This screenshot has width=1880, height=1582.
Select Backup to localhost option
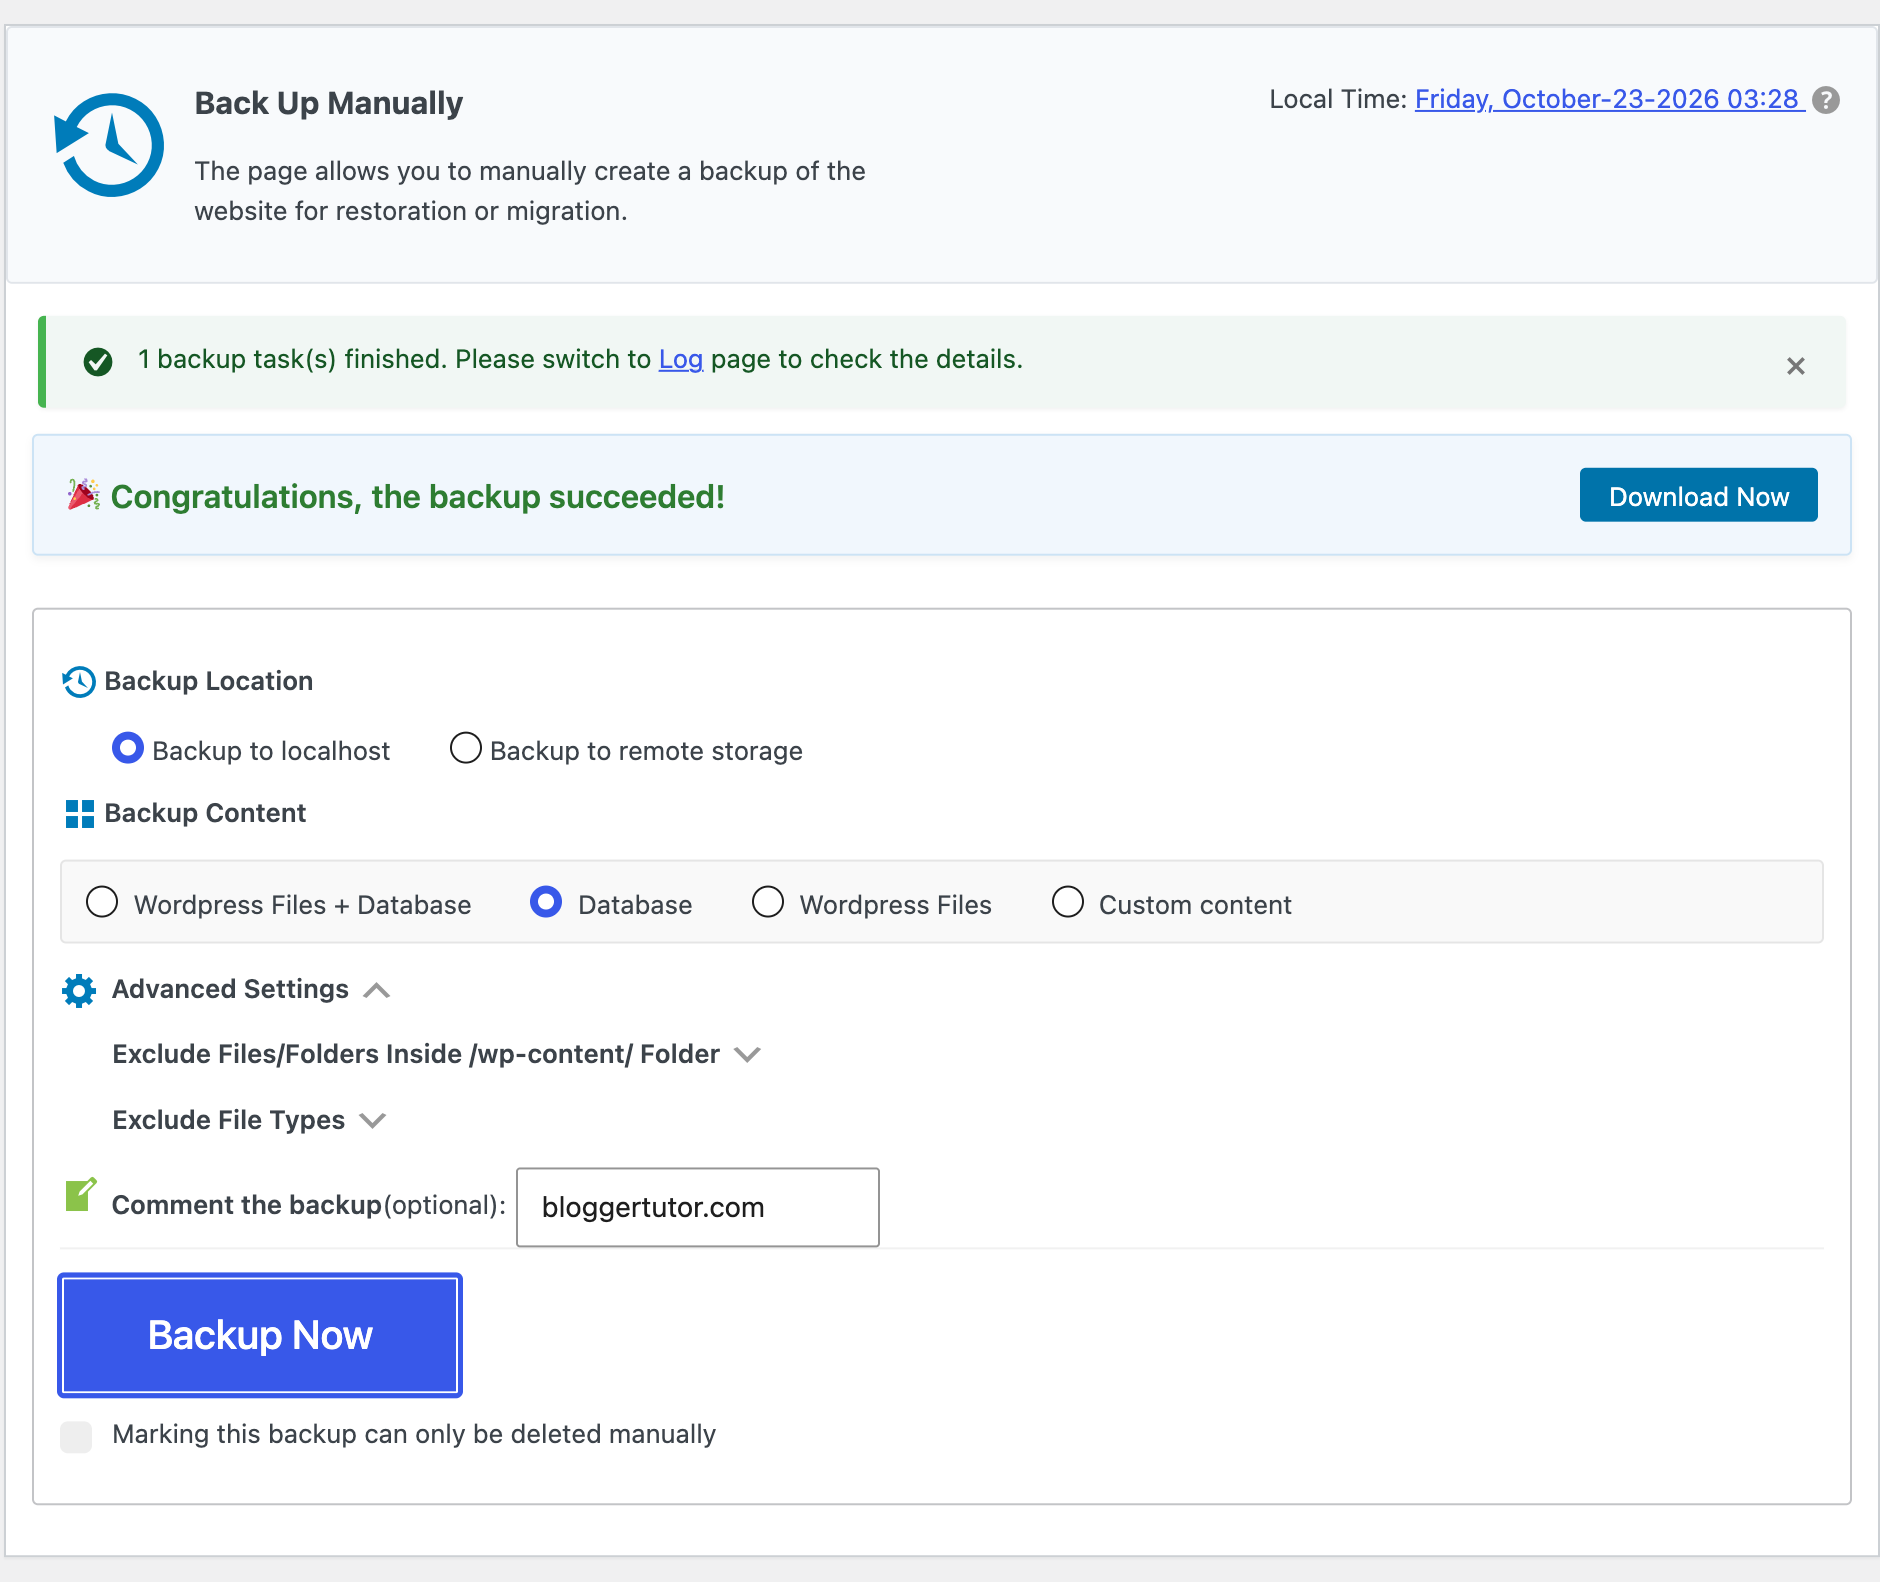[x=128, y=748]
